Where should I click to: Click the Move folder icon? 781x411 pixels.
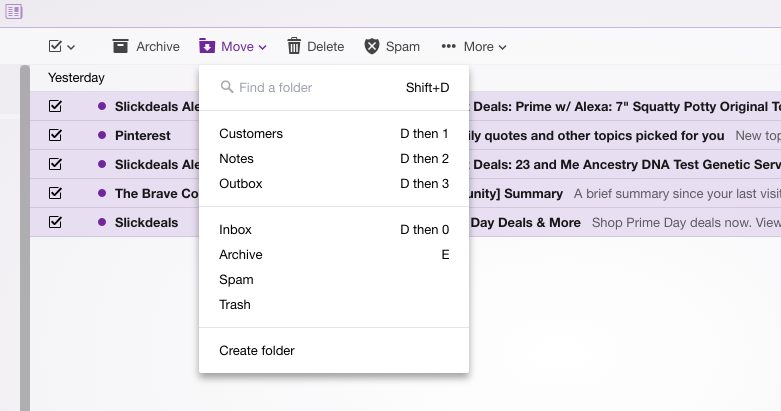(x=206, y=46)
